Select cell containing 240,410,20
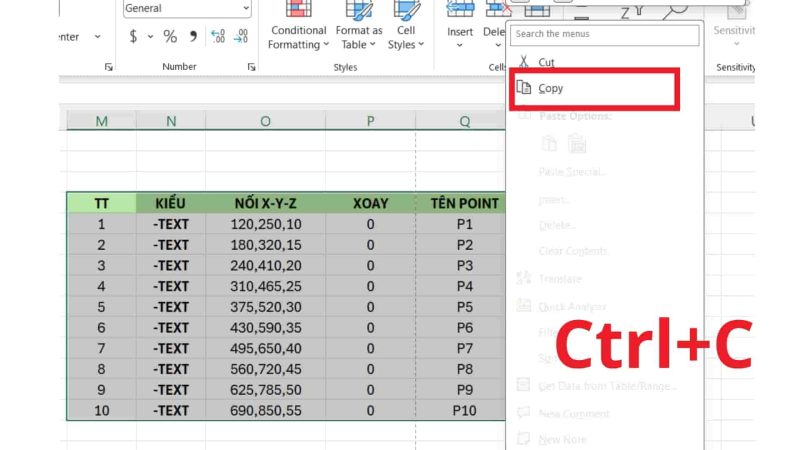This screenshot has height=450, width=800. (x=265, y=265)
